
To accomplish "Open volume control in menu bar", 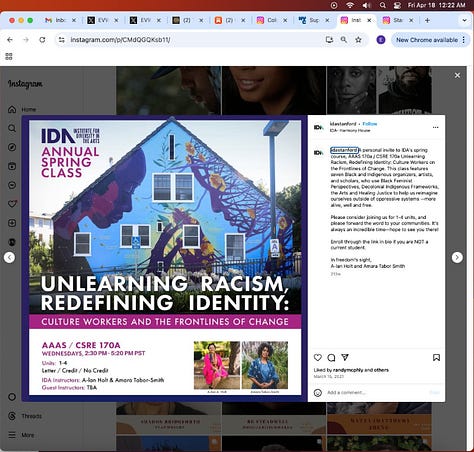I will coord(366,5).
